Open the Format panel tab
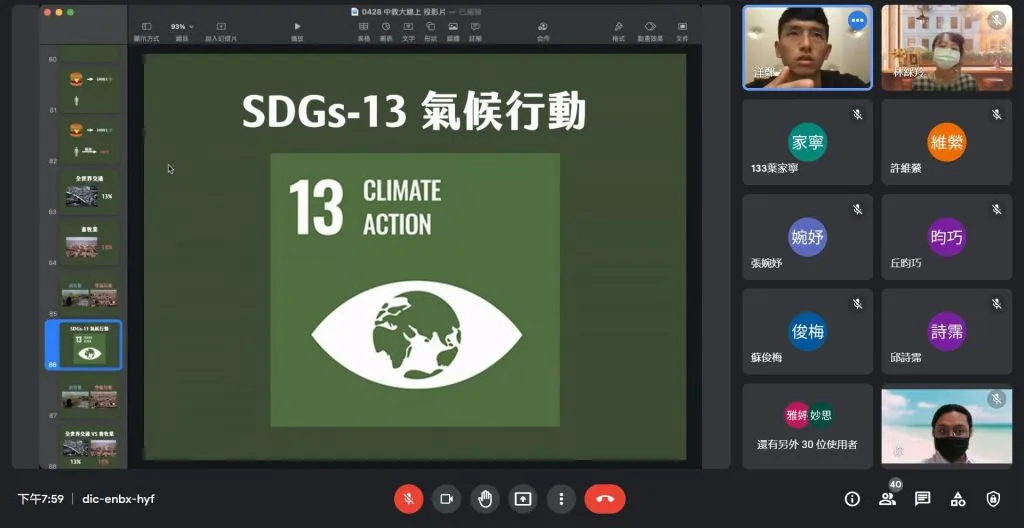The height and width of the screenshot is (528, 1024). point(618,27)
